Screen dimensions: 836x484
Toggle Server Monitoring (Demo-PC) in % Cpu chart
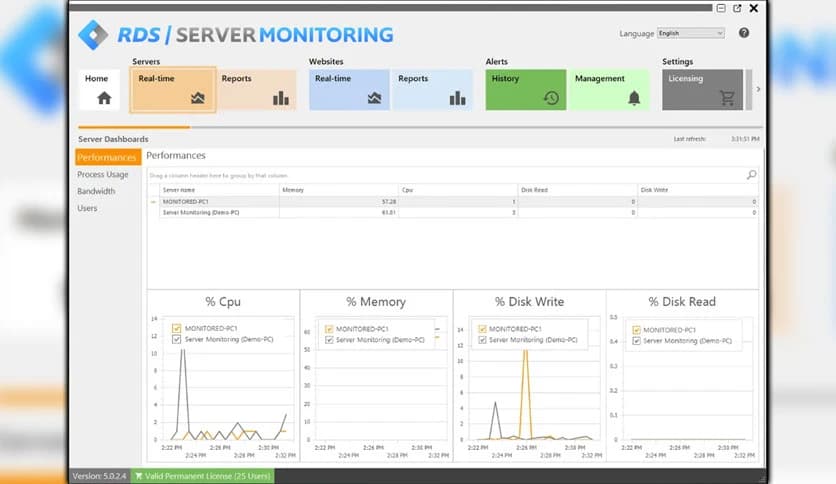point(176,339)
